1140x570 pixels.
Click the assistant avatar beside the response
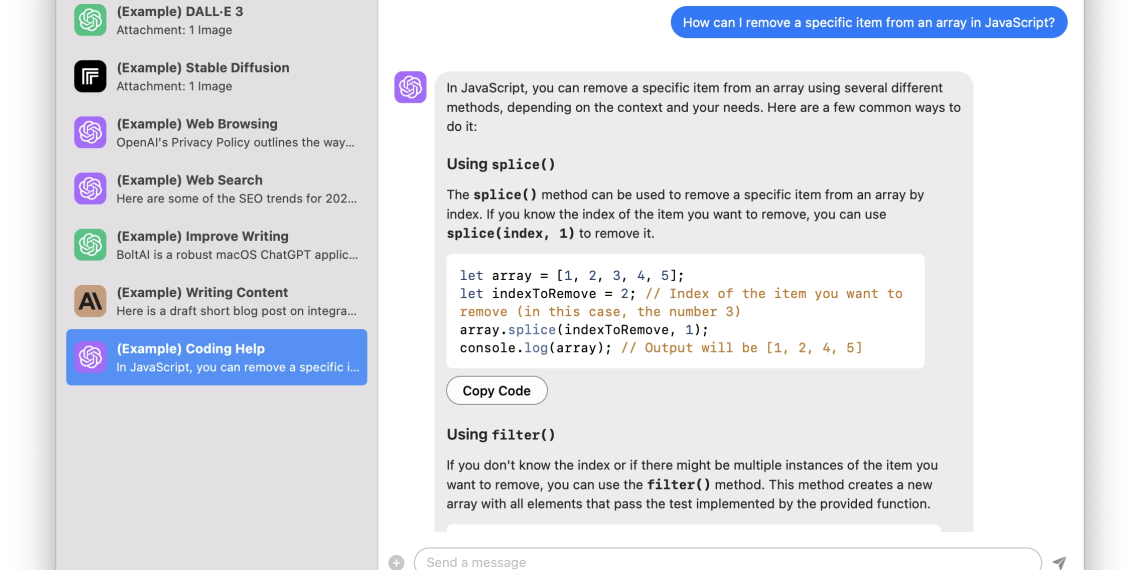click(x=410, y=87)
